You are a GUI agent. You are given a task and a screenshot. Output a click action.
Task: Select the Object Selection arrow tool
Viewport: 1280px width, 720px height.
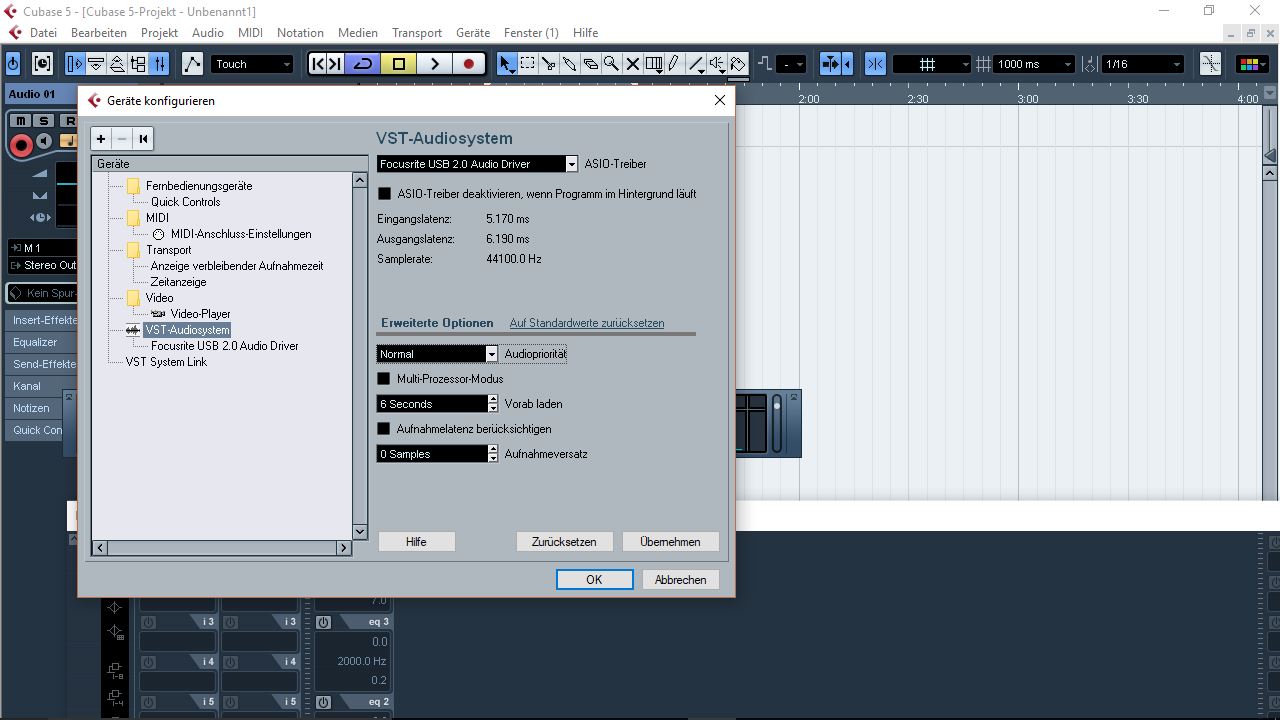[507, 64]
